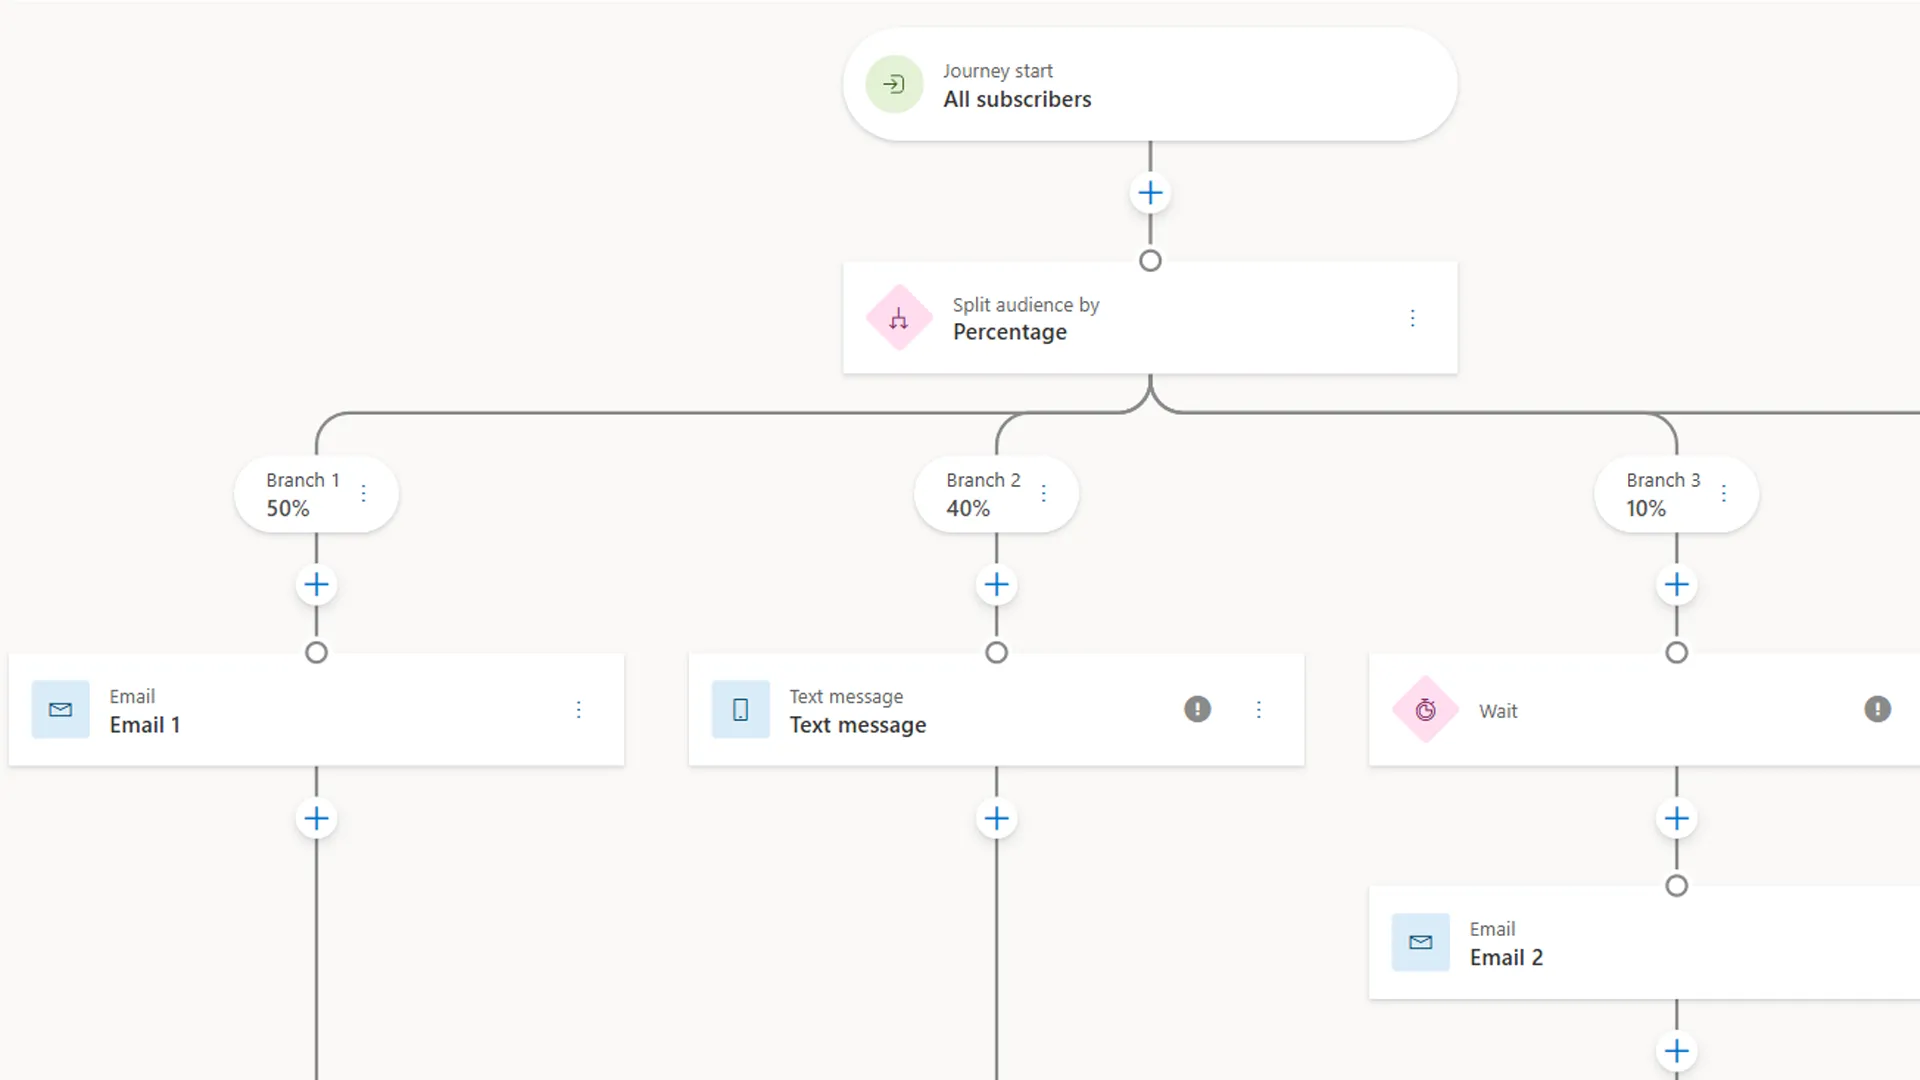Click the Wait tile warning icon
The image size is (1920, 1080).
click(1877, 710)
